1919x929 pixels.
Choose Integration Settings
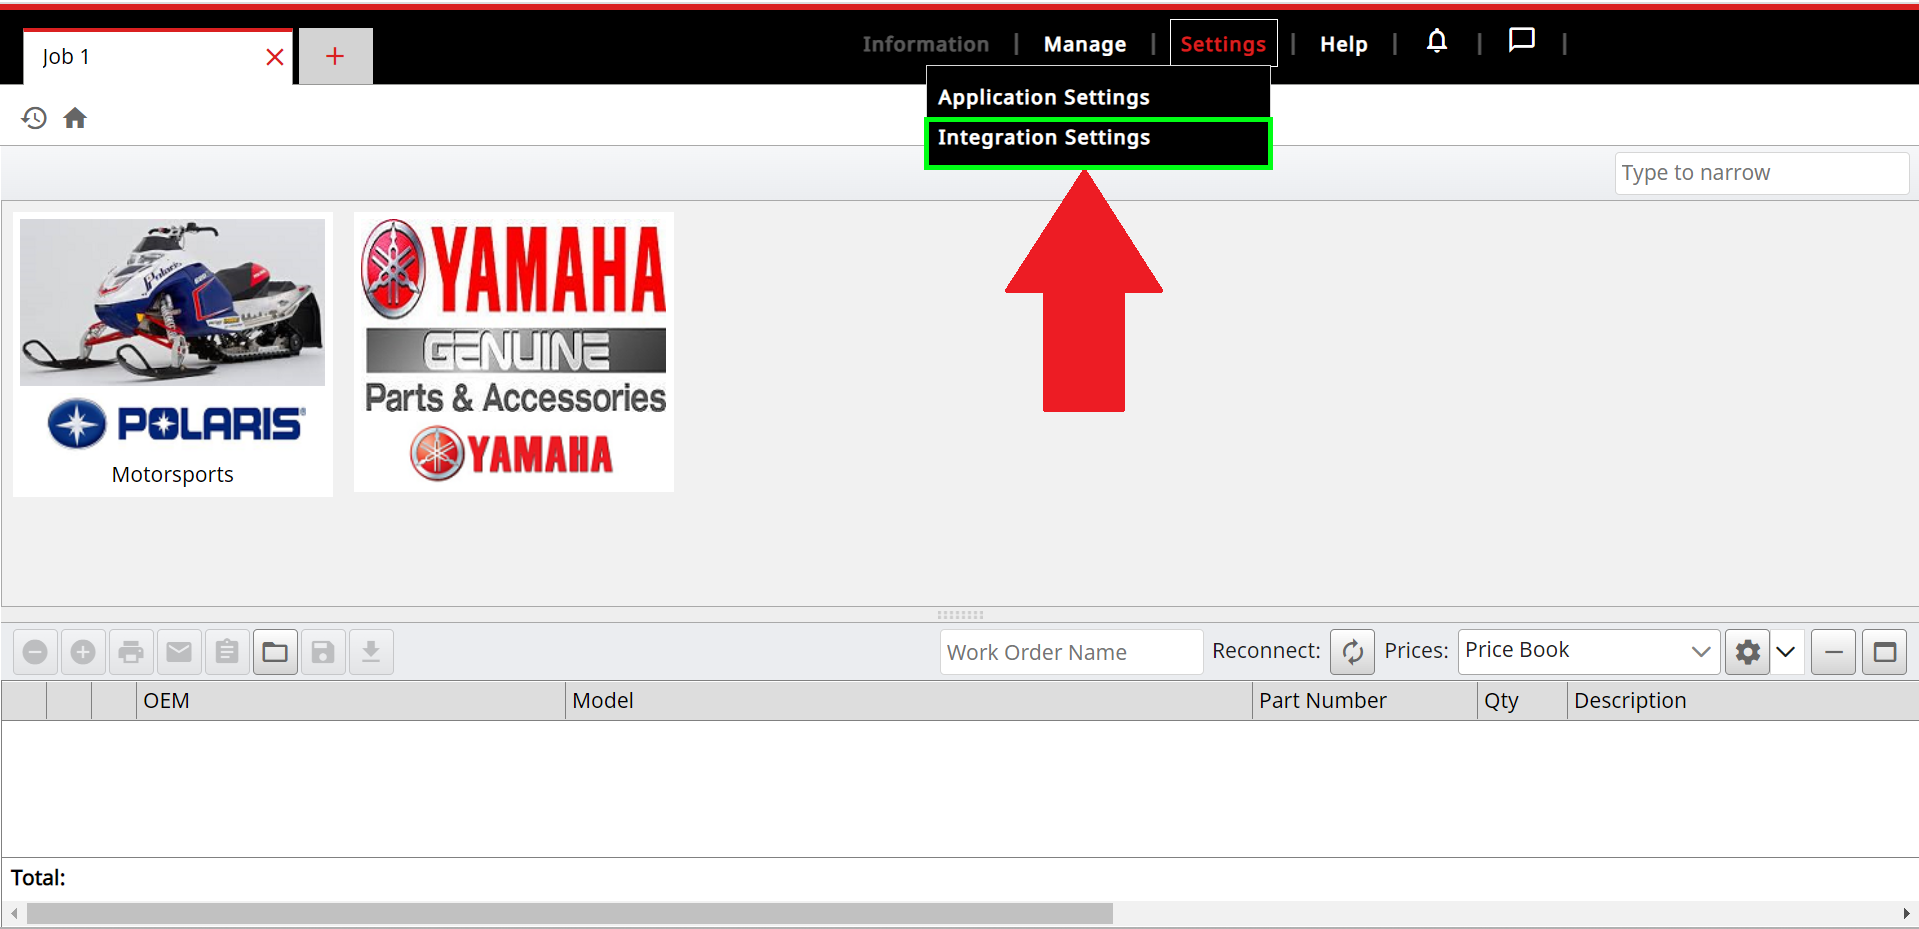[1098, 143]
